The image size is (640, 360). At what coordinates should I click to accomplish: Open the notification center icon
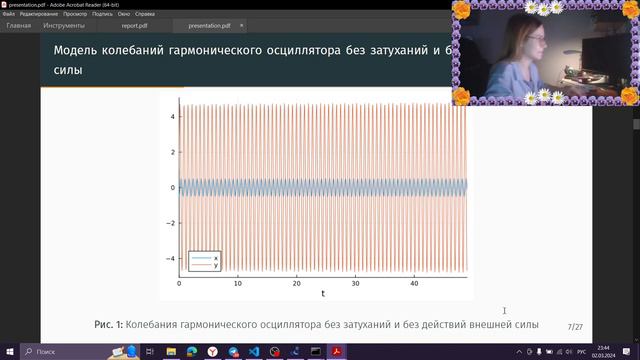(x=627, y=351)
